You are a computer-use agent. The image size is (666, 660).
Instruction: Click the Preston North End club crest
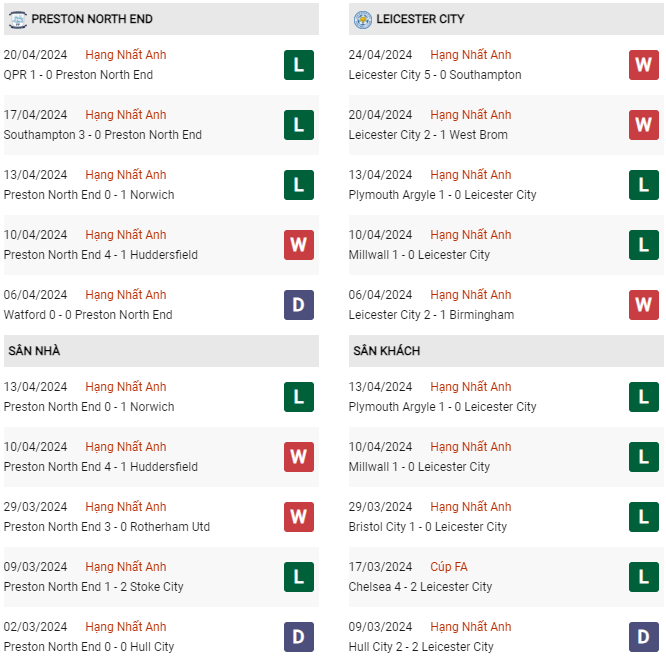pos(18,19)
